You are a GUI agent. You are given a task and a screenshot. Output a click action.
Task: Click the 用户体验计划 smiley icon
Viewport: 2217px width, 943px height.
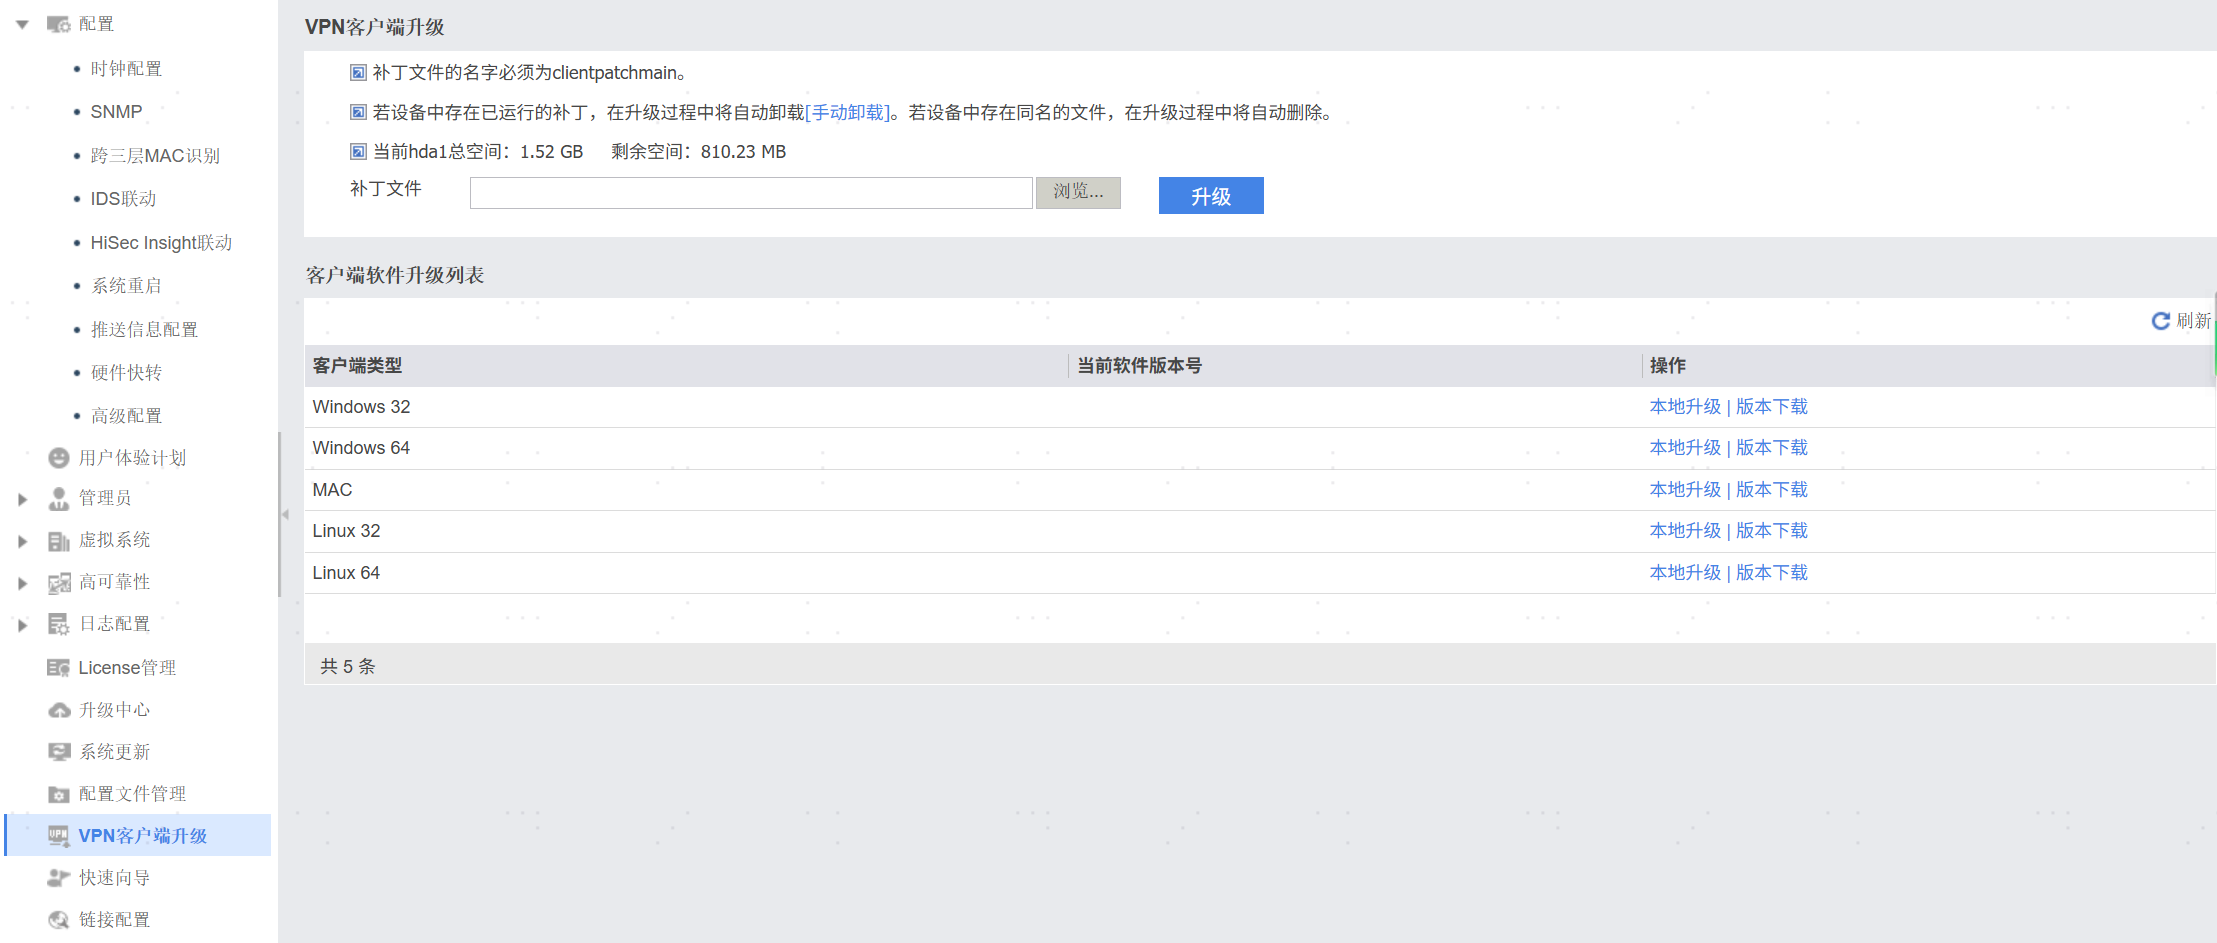59,458
